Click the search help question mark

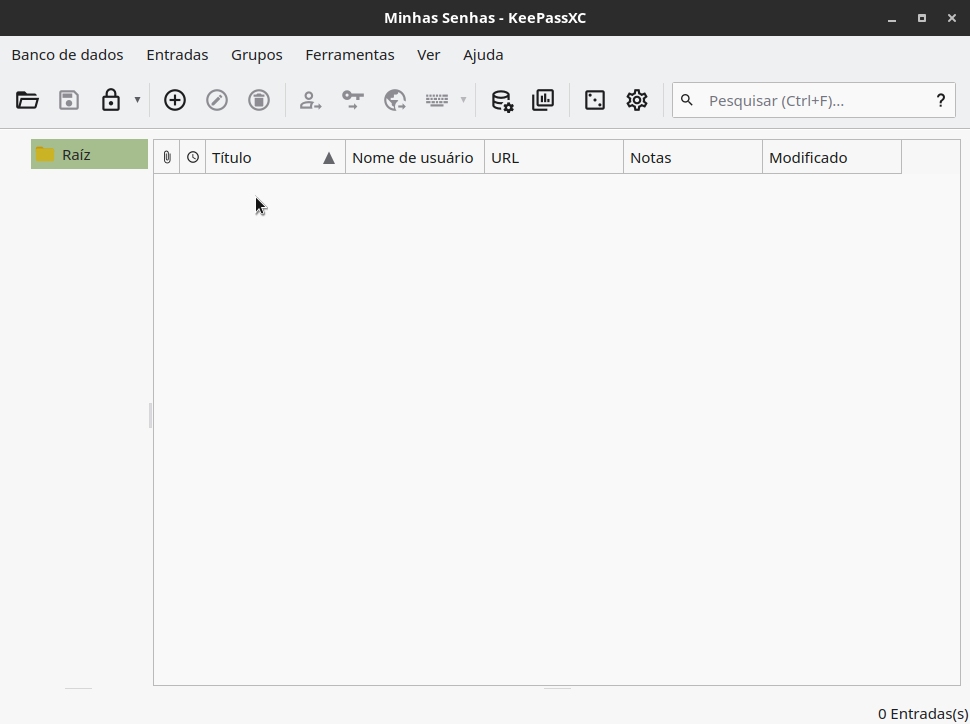tap(940, 100)
